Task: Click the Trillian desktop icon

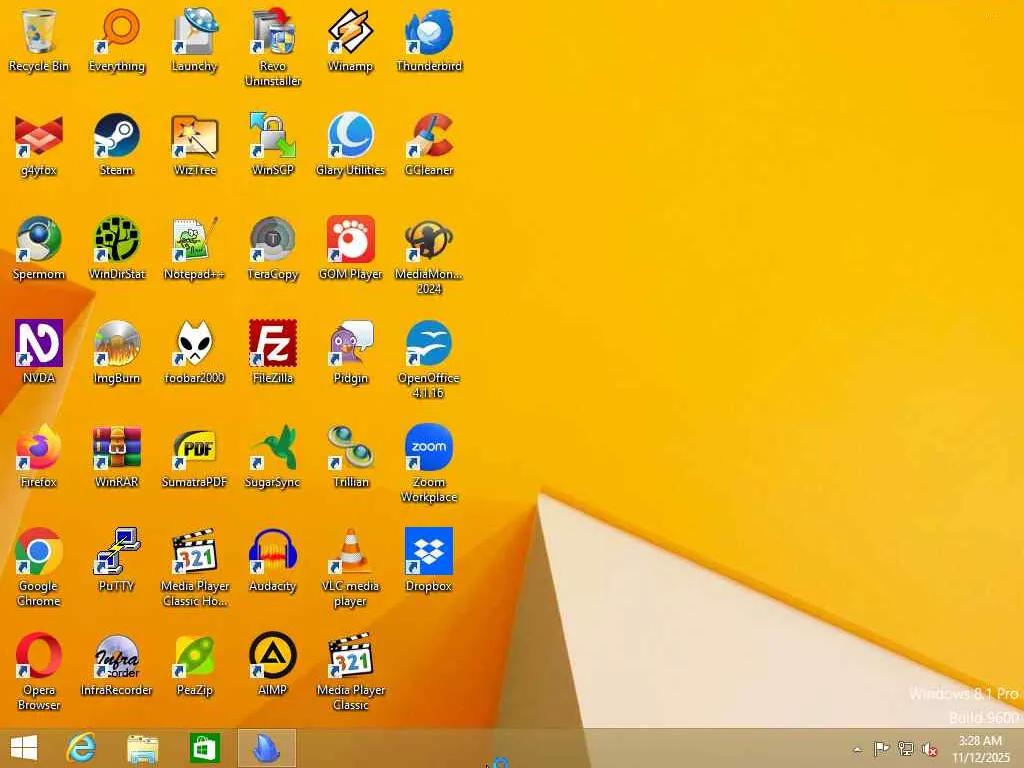Action: click(351, 456)
